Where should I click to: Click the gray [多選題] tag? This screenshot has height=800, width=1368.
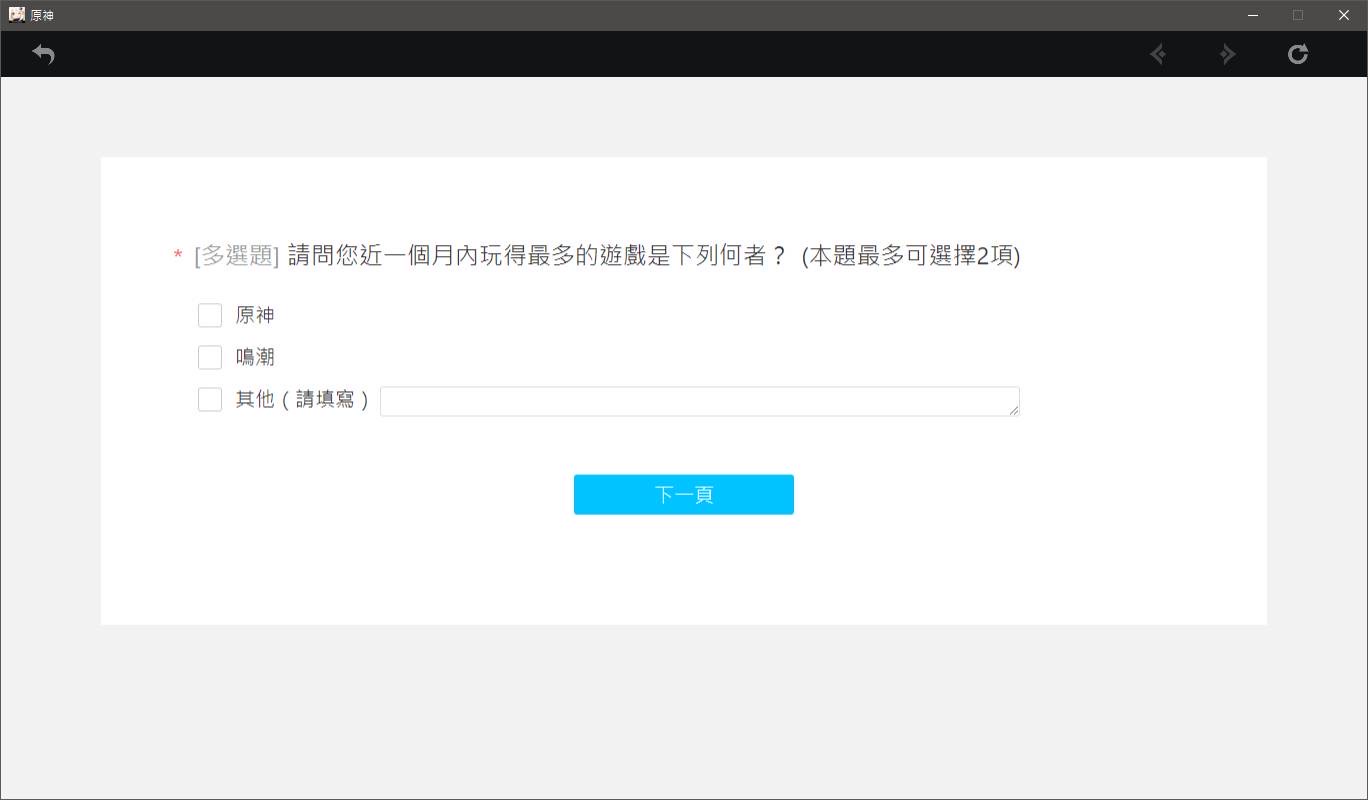236,256
